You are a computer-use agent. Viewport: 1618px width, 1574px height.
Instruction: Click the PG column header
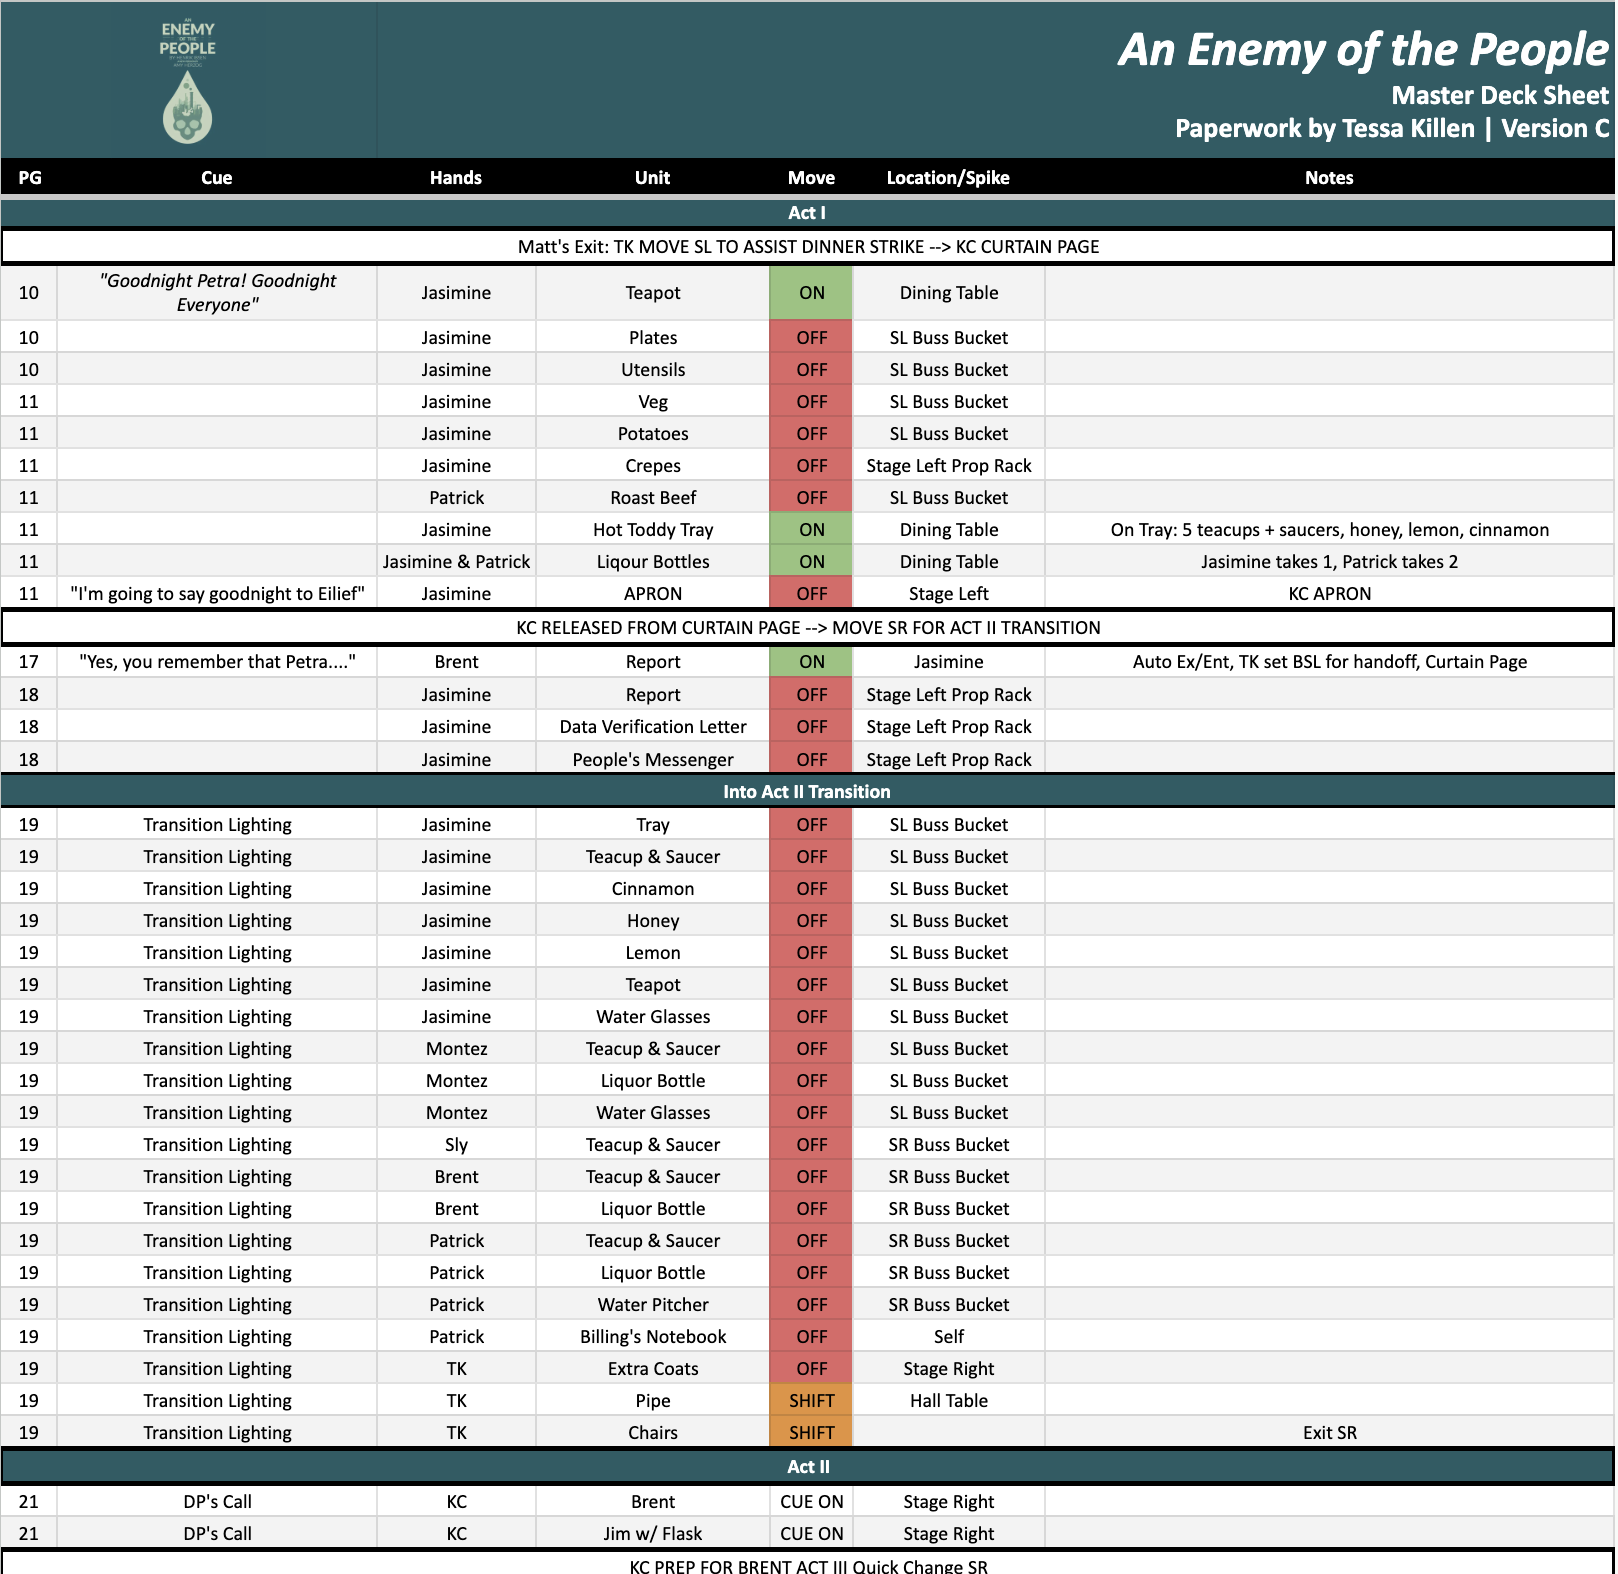coord(29,177)
